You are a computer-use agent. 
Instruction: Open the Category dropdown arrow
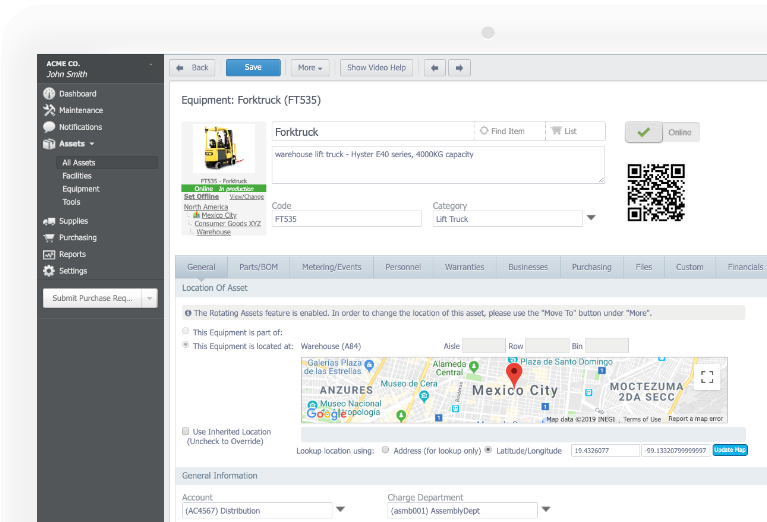click(591, 218)
